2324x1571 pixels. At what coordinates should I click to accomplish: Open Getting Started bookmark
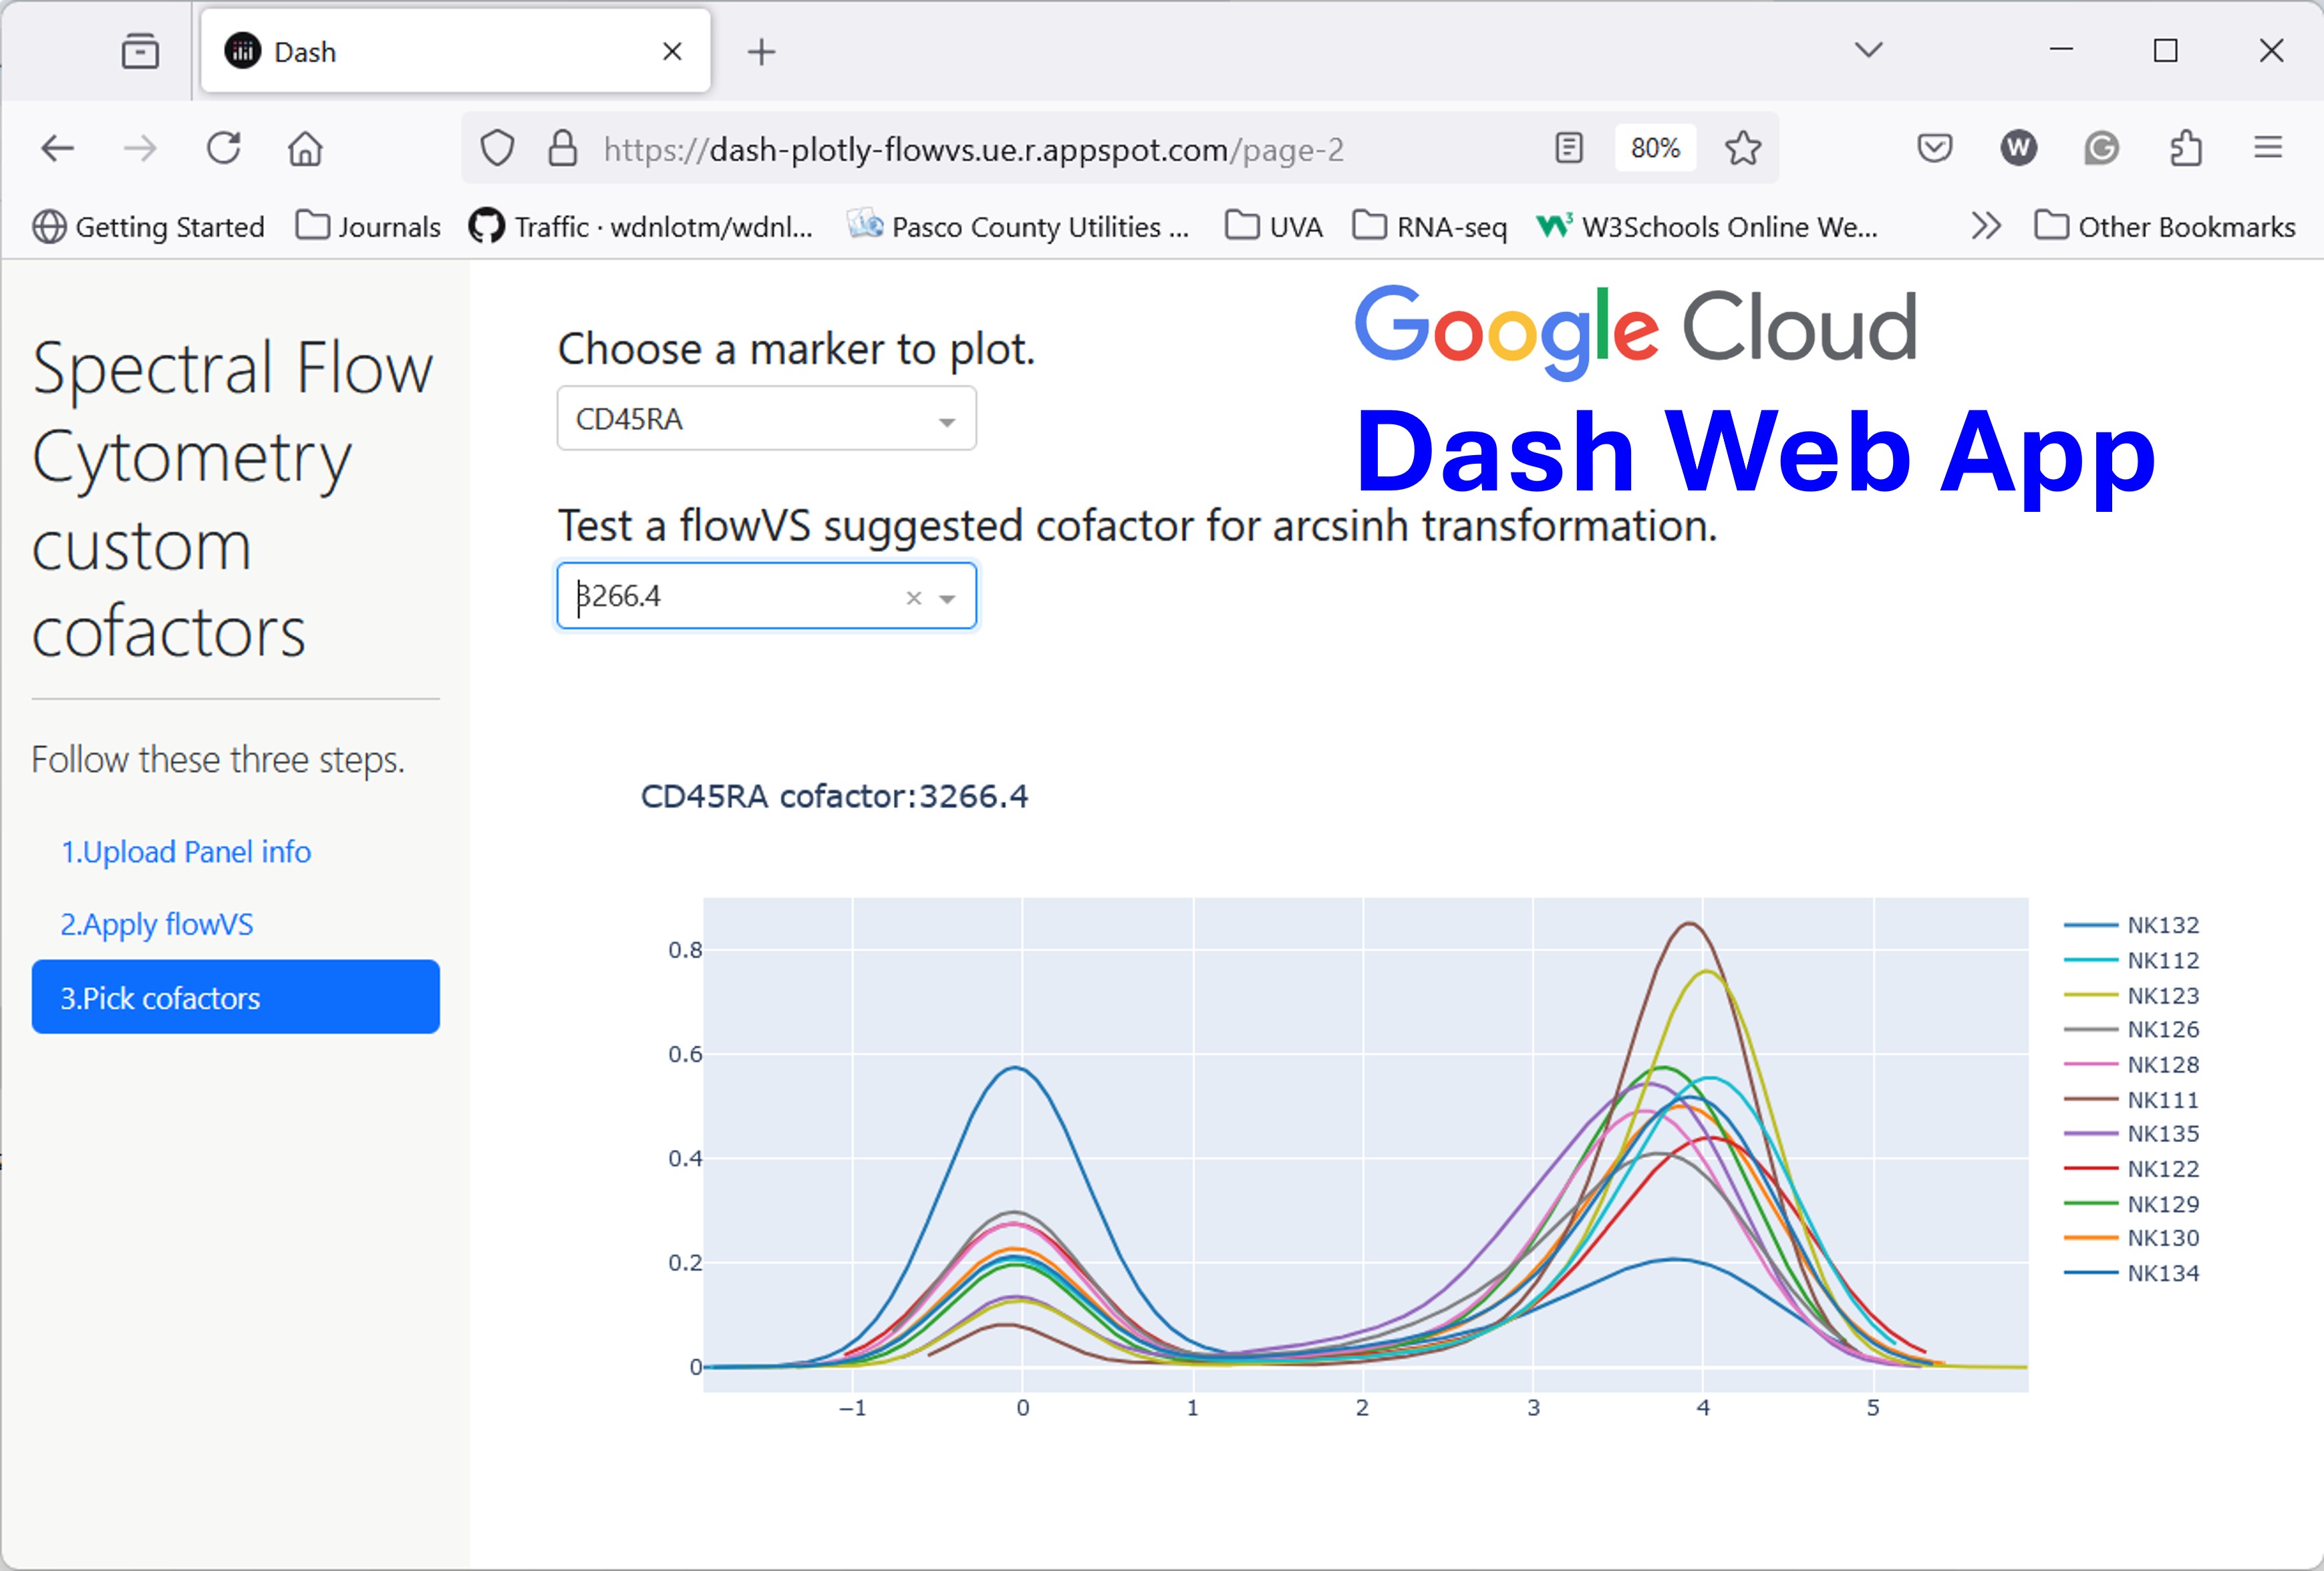click(148, 227)
